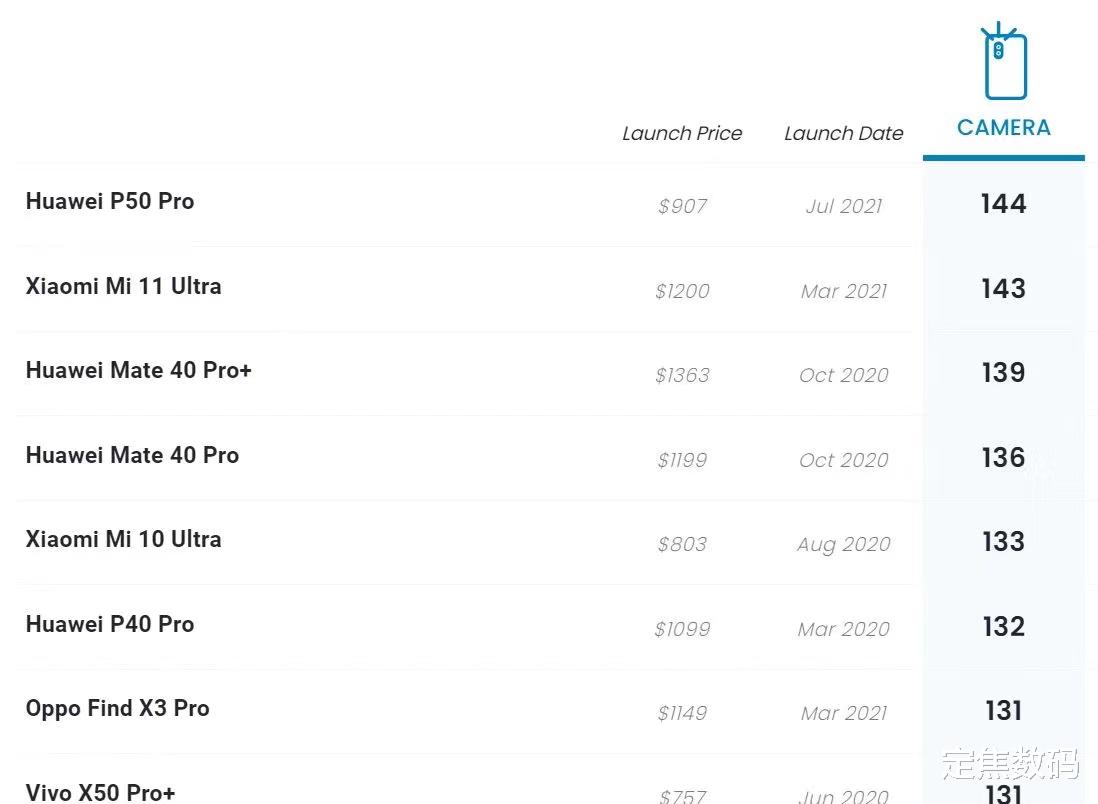This screenshot has height=804, width=1098.
Task: Open the Xiaomi Mi 11 Ultra link
Action: point(123,286)
